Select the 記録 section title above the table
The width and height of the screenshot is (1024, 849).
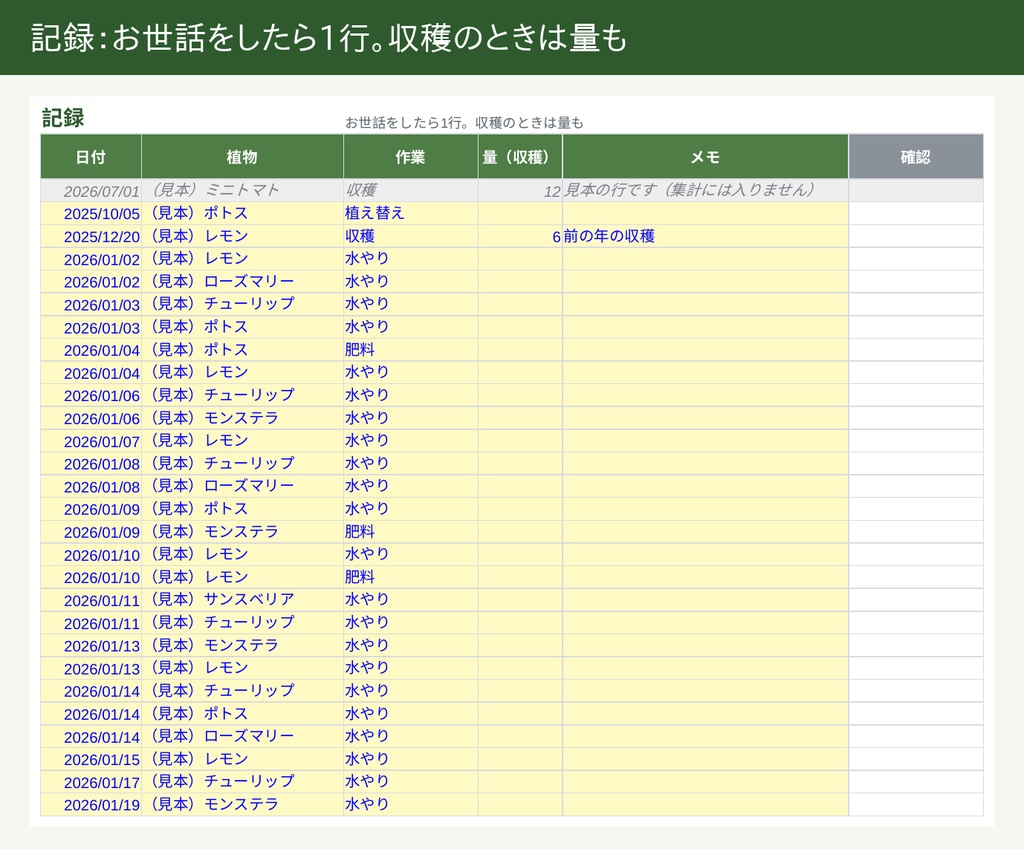coord(63,118)
